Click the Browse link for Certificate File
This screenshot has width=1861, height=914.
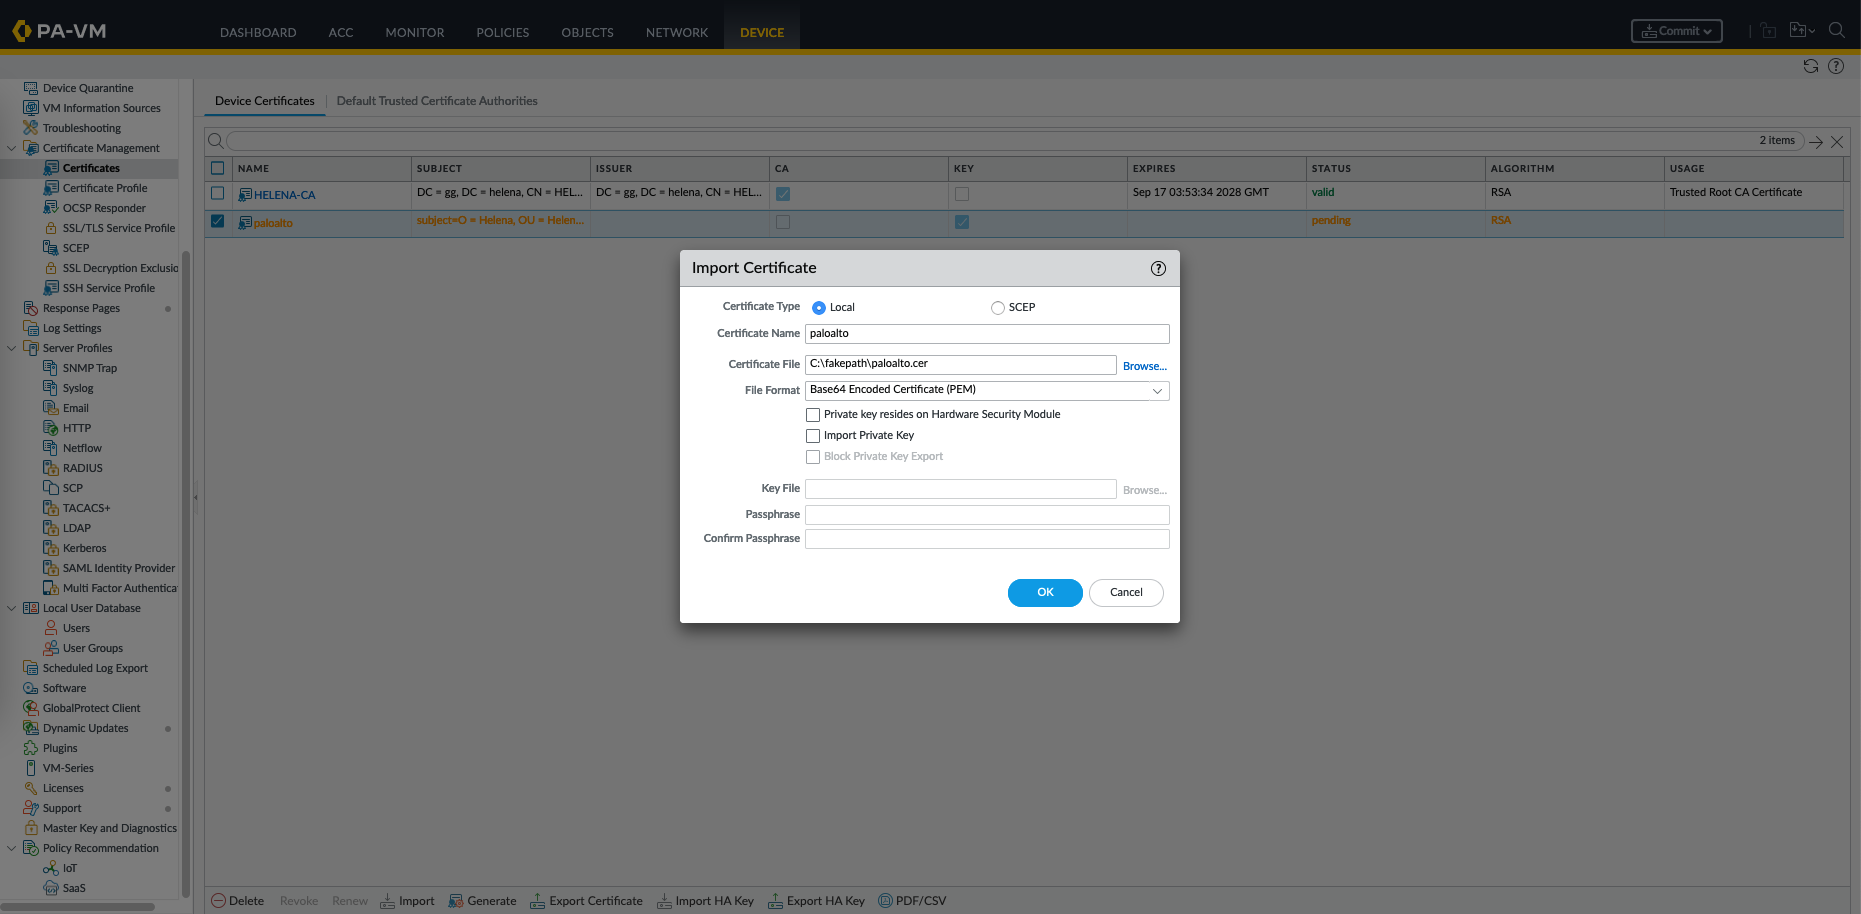tap(1144, 366)
